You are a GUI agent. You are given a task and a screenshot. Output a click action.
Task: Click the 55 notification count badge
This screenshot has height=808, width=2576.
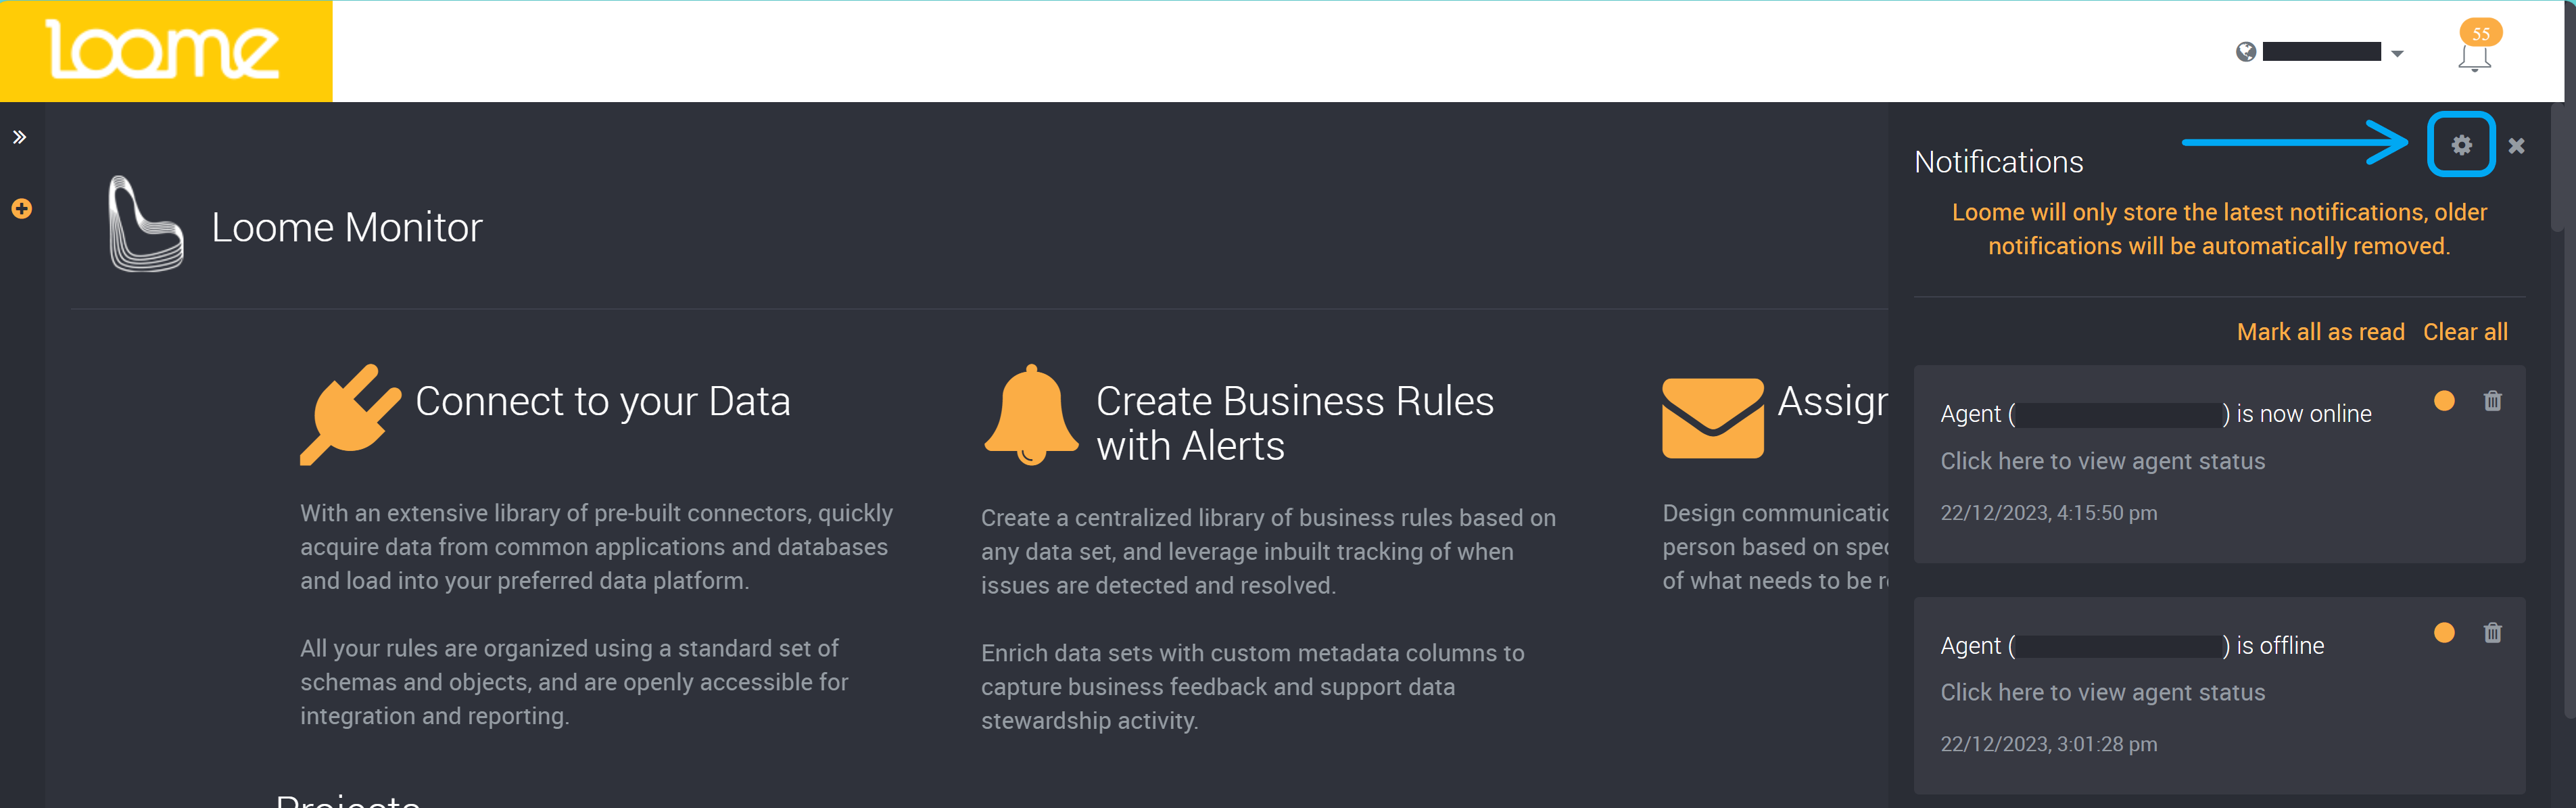[x=2481, y=33]
